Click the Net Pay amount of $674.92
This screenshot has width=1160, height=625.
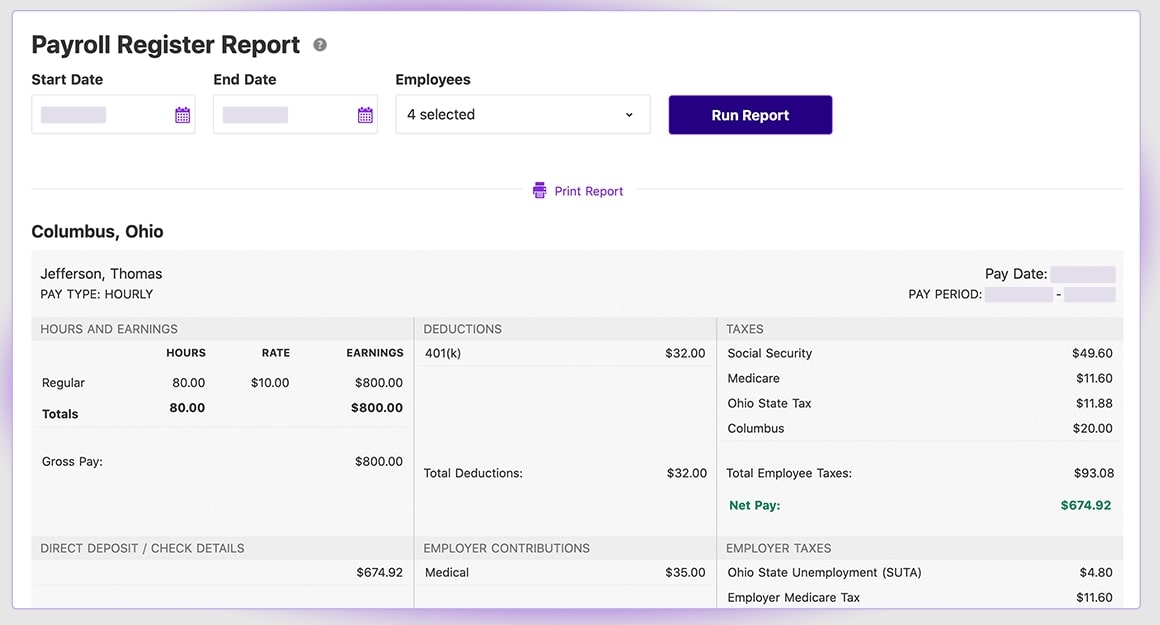click(x=1084, y=505)
